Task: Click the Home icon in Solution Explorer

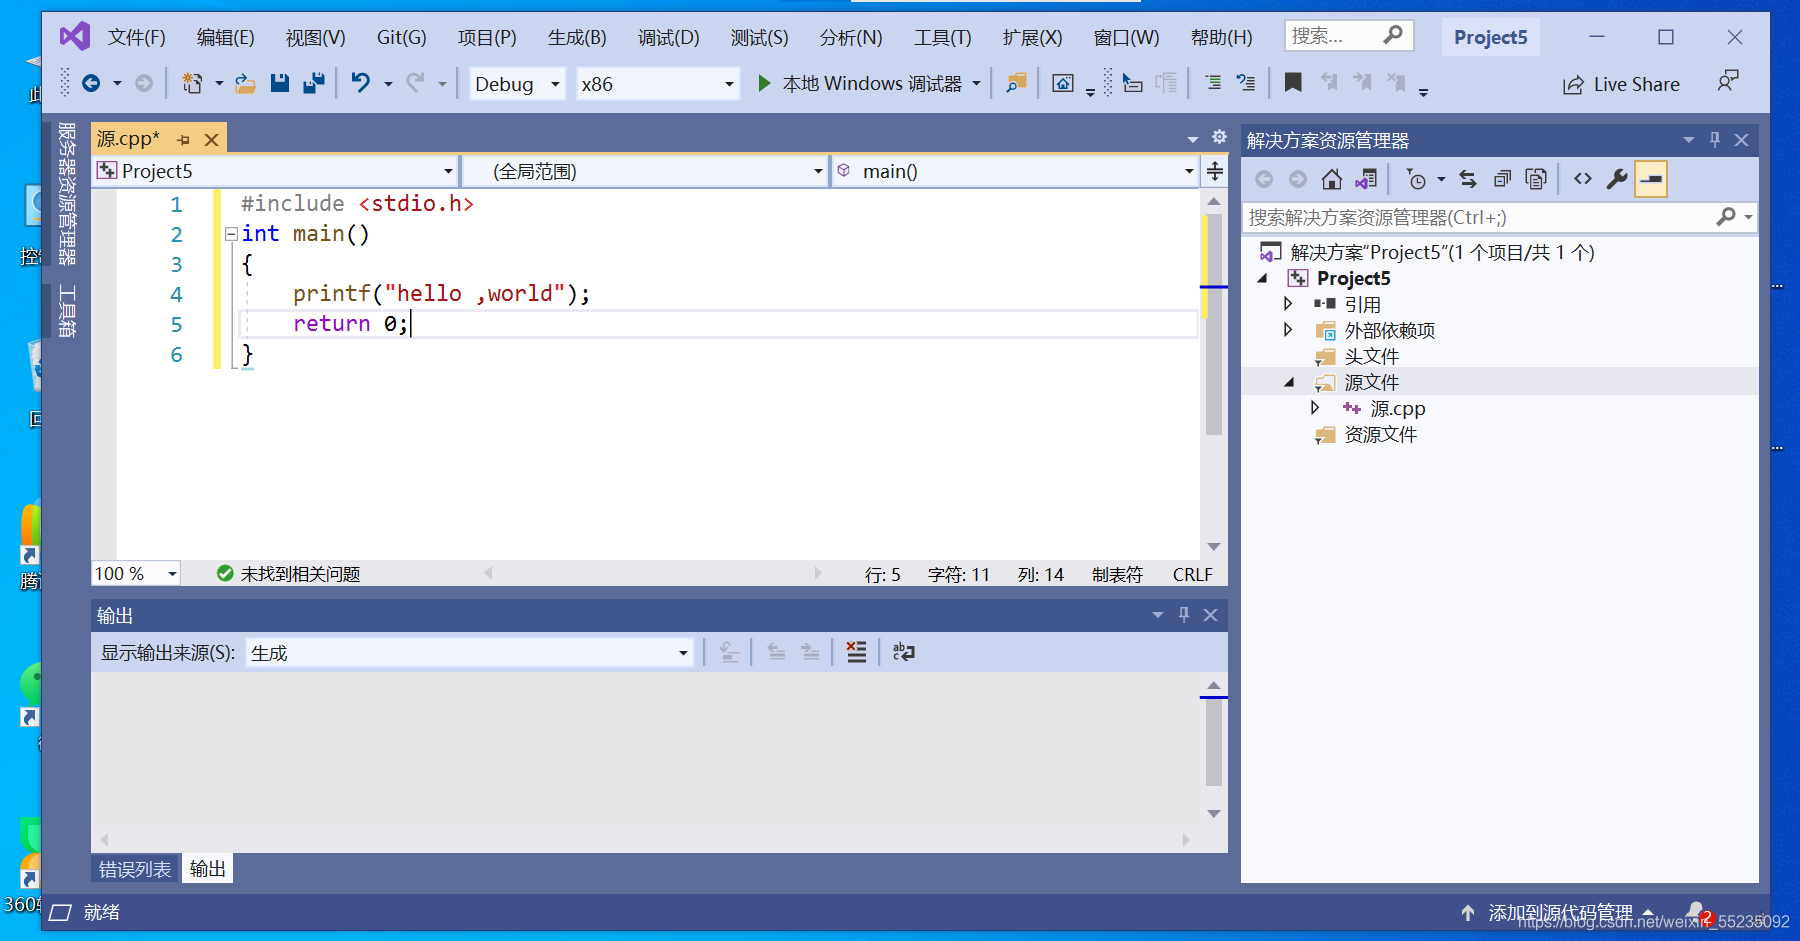Action: click(1332, 179)
